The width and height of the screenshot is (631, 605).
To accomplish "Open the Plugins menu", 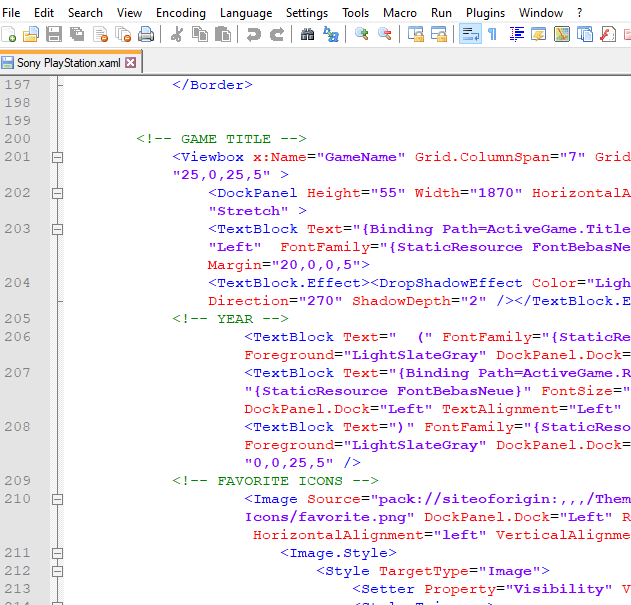I will point(485,13).
